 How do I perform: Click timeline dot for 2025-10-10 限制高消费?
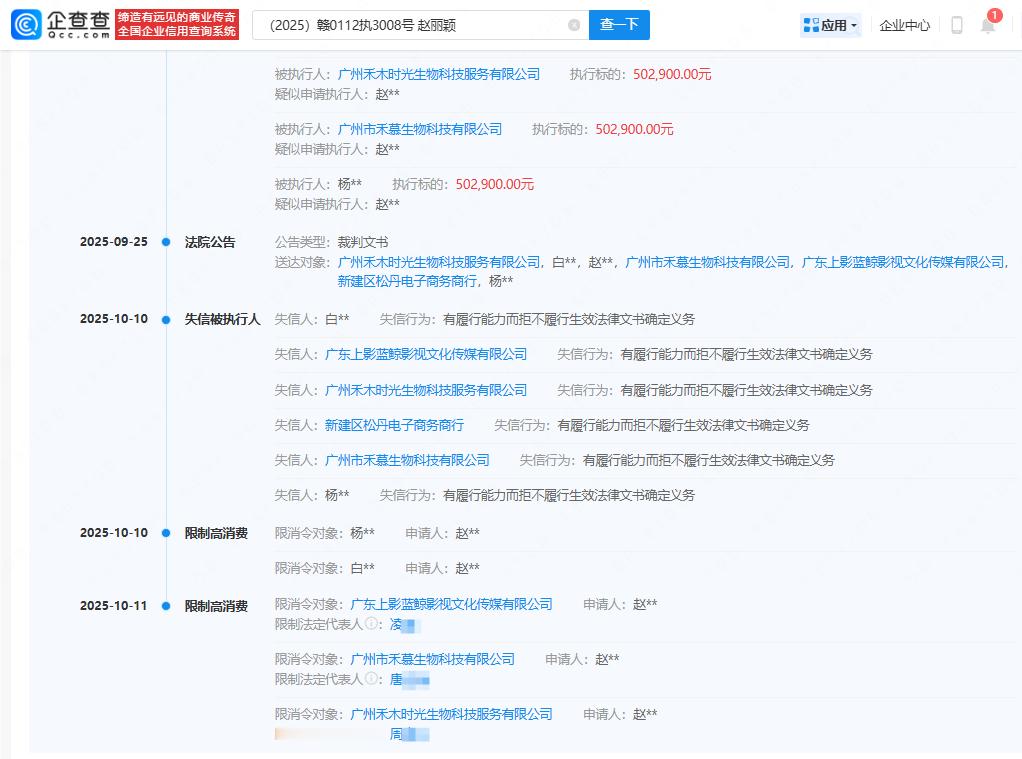[x=166, y=533]
